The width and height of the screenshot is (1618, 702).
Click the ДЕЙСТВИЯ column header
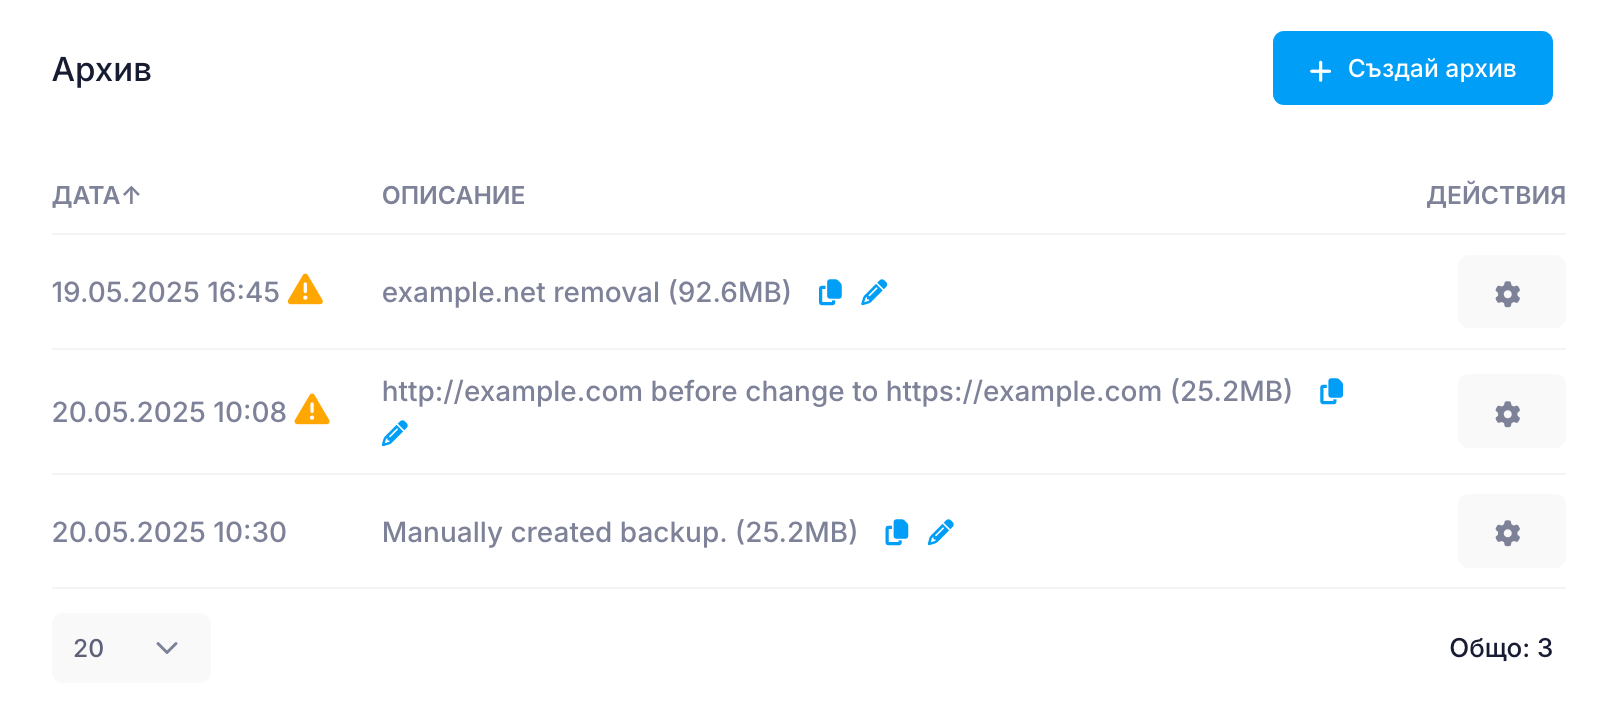pyautogui.click(x=1496, y=195)
